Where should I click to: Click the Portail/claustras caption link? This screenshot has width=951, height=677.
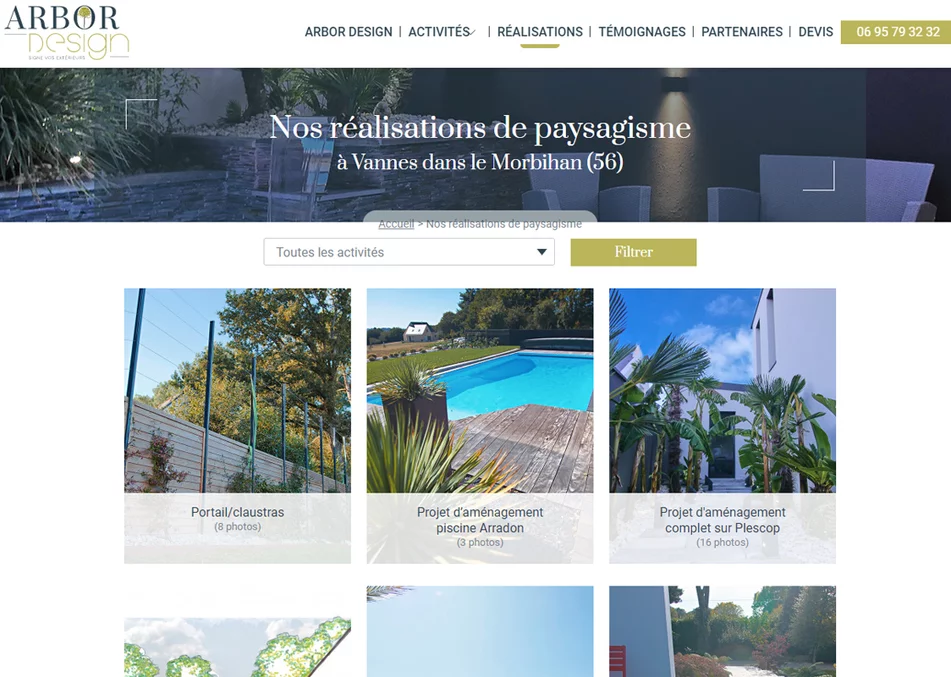pos(237,512)
